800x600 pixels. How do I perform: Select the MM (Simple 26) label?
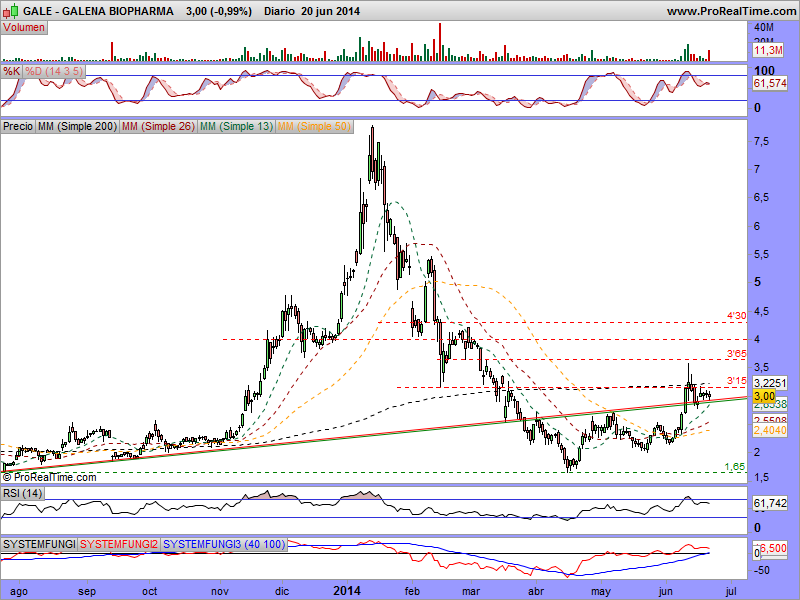click(158, 126)
